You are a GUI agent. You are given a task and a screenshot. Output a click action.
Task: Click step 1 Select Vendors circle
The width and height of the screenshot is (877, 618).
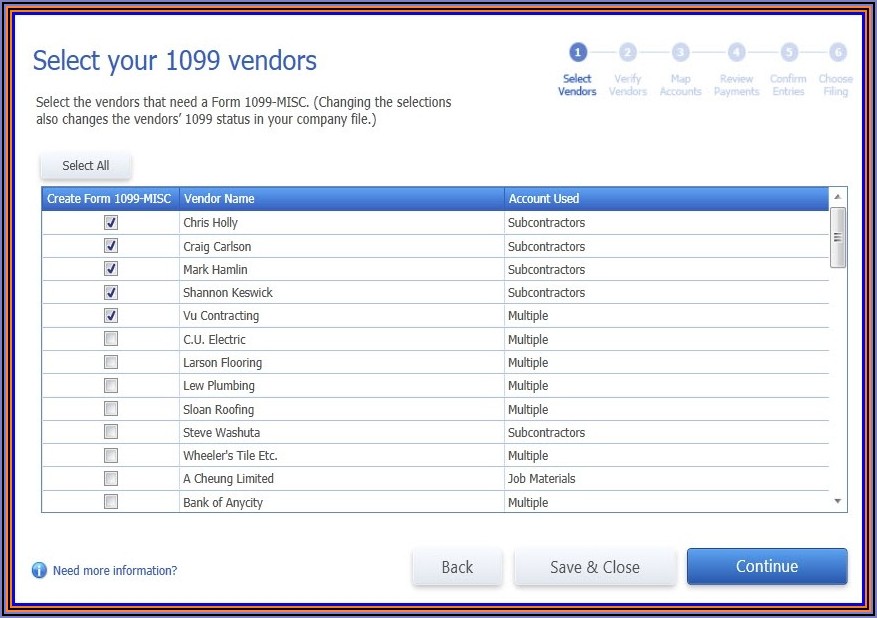pyautogui.click(x=577, y=52)
